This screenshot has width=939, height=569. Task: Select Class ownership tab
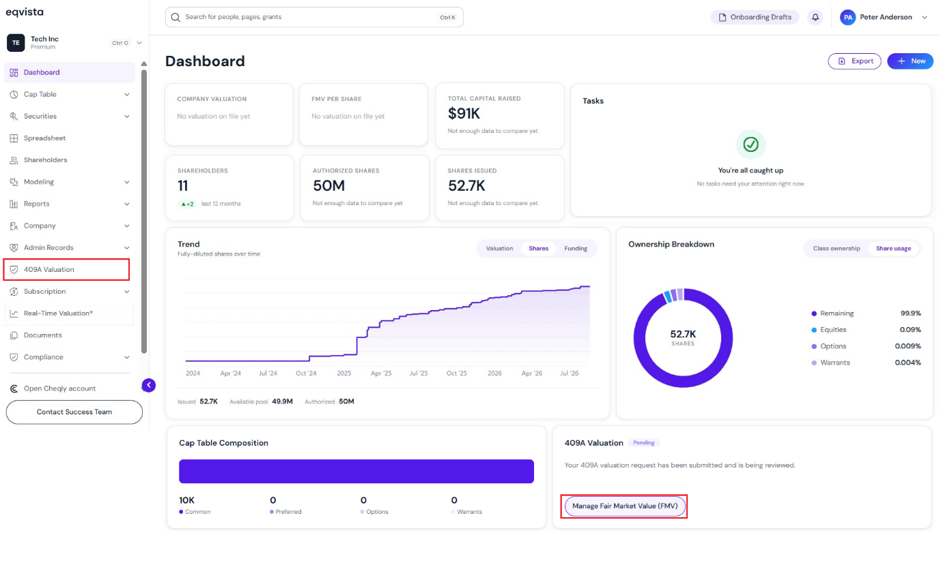pyautogui.click(x=836, y=249)
